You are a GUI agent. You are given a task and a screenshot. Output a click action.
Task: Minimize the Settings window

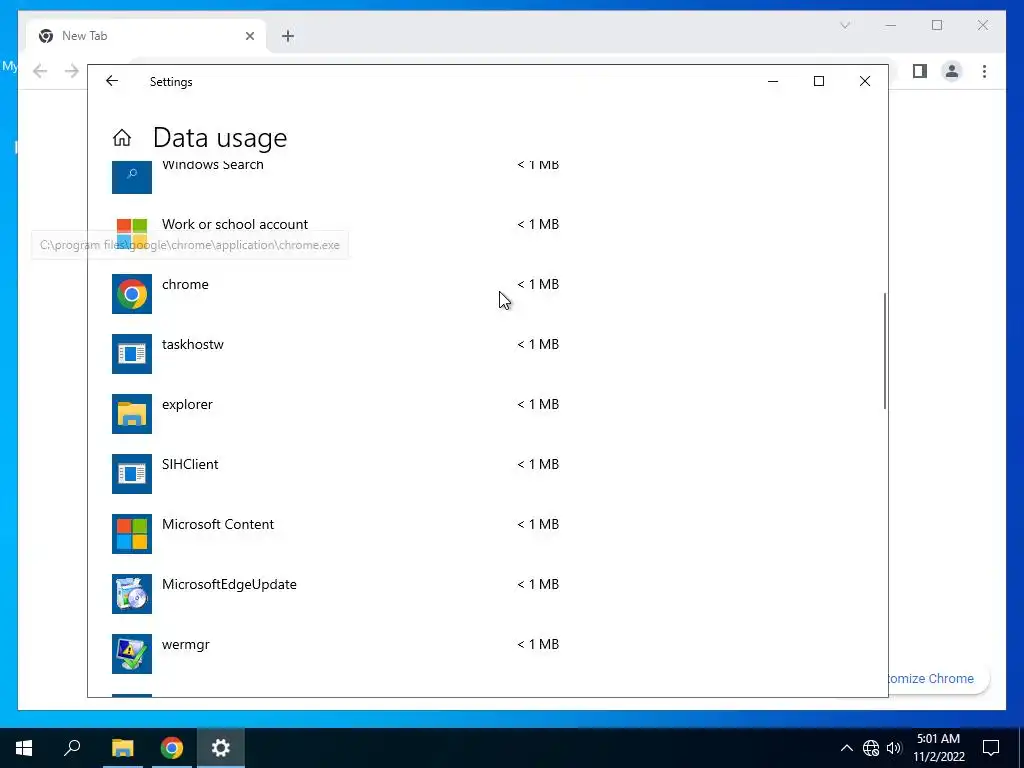coord(773,81)
